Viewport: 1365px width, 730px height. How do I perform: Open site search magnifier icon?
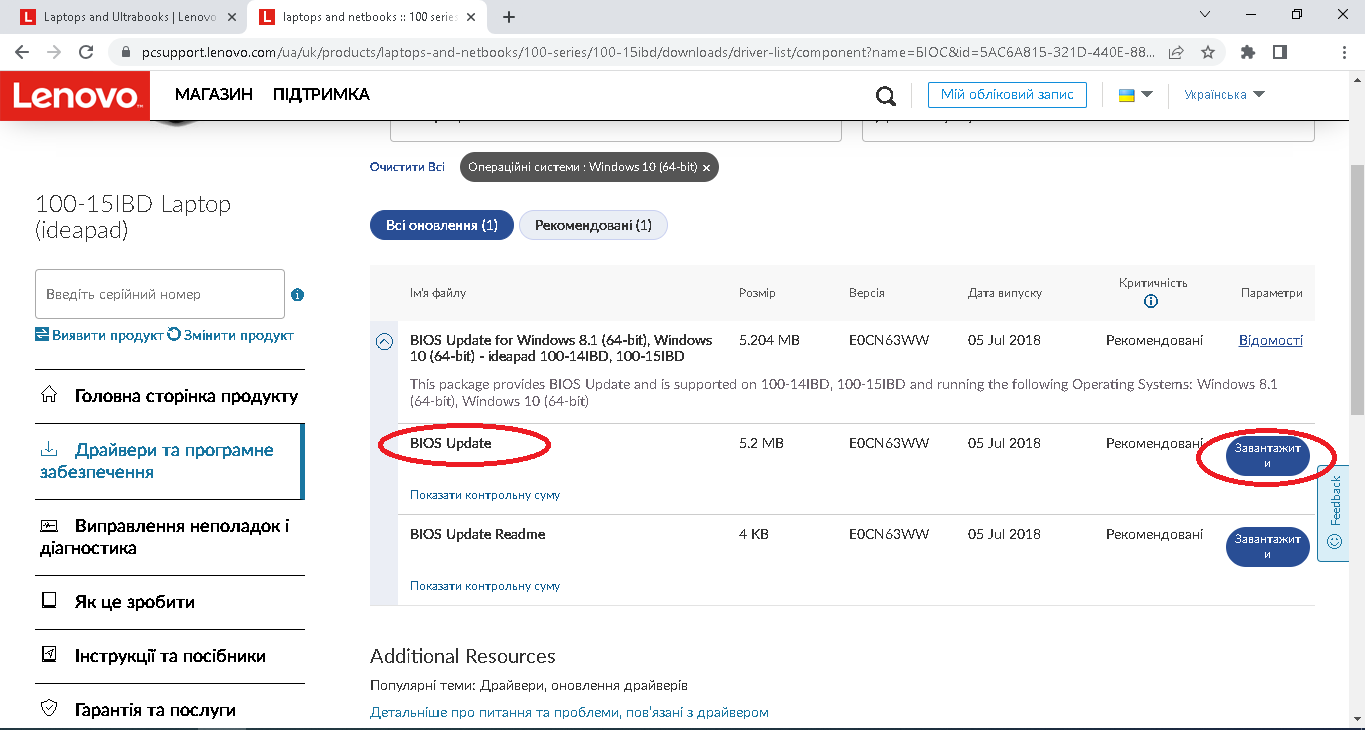coord(886,95)
